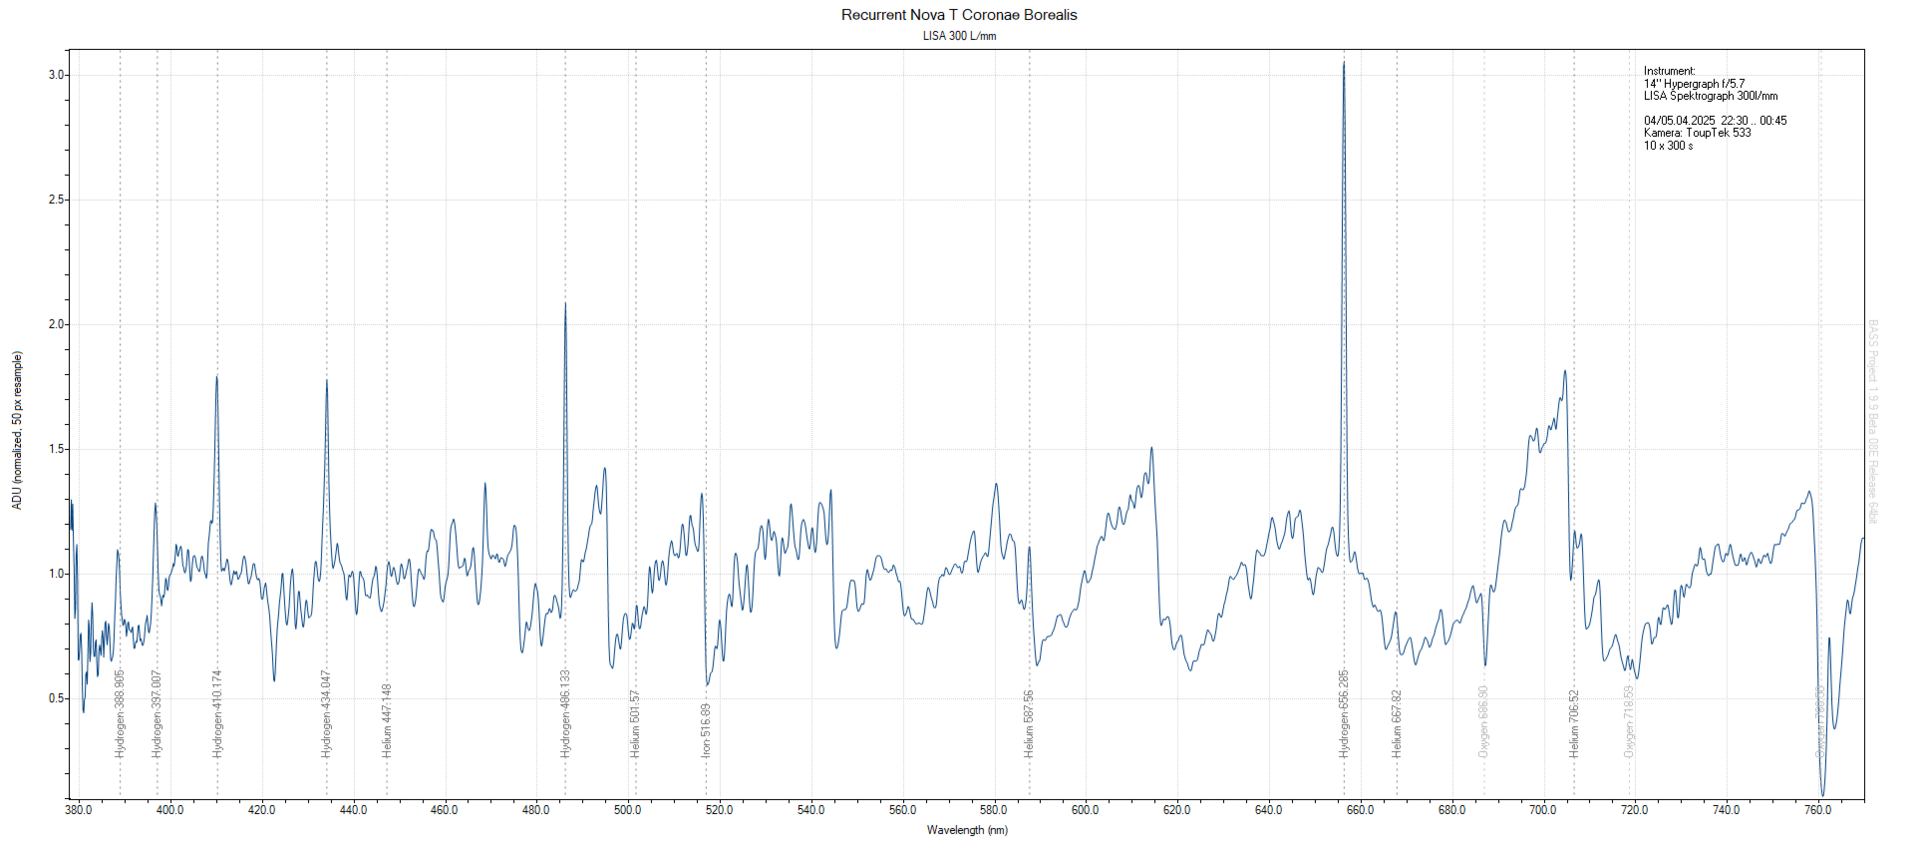Viewport: 1920px width, 848px height.
Task: Select the '480.0' x-axis tick label
Action: (x=536, y=810)
